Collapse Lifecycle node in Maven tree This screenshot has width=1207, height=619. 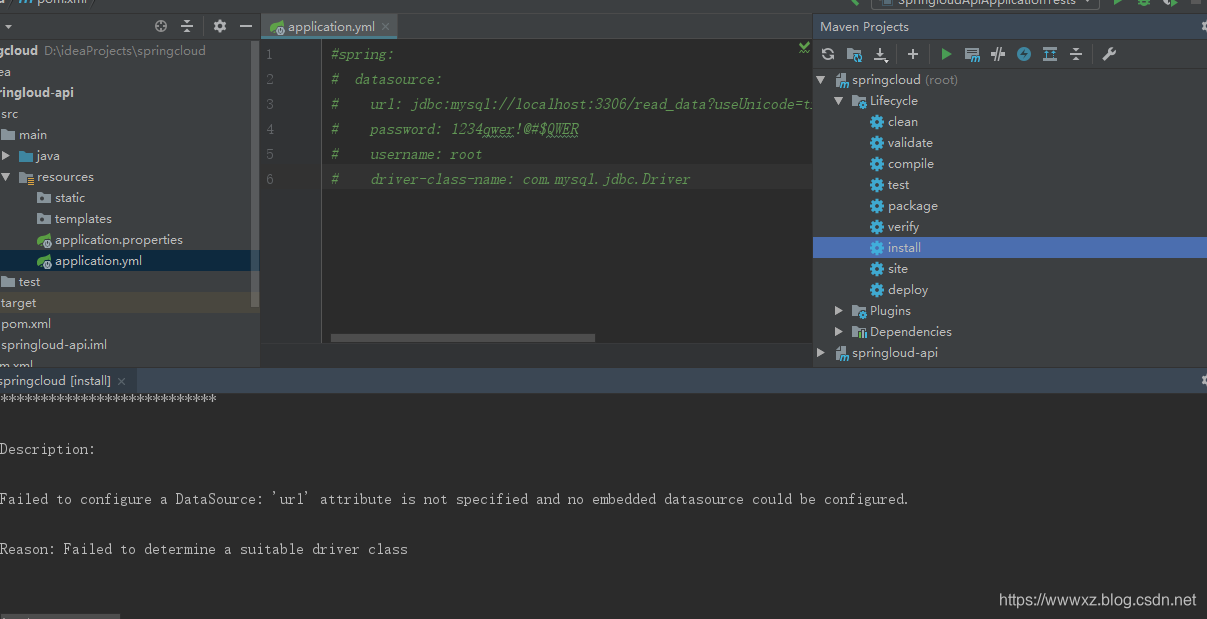839,101
